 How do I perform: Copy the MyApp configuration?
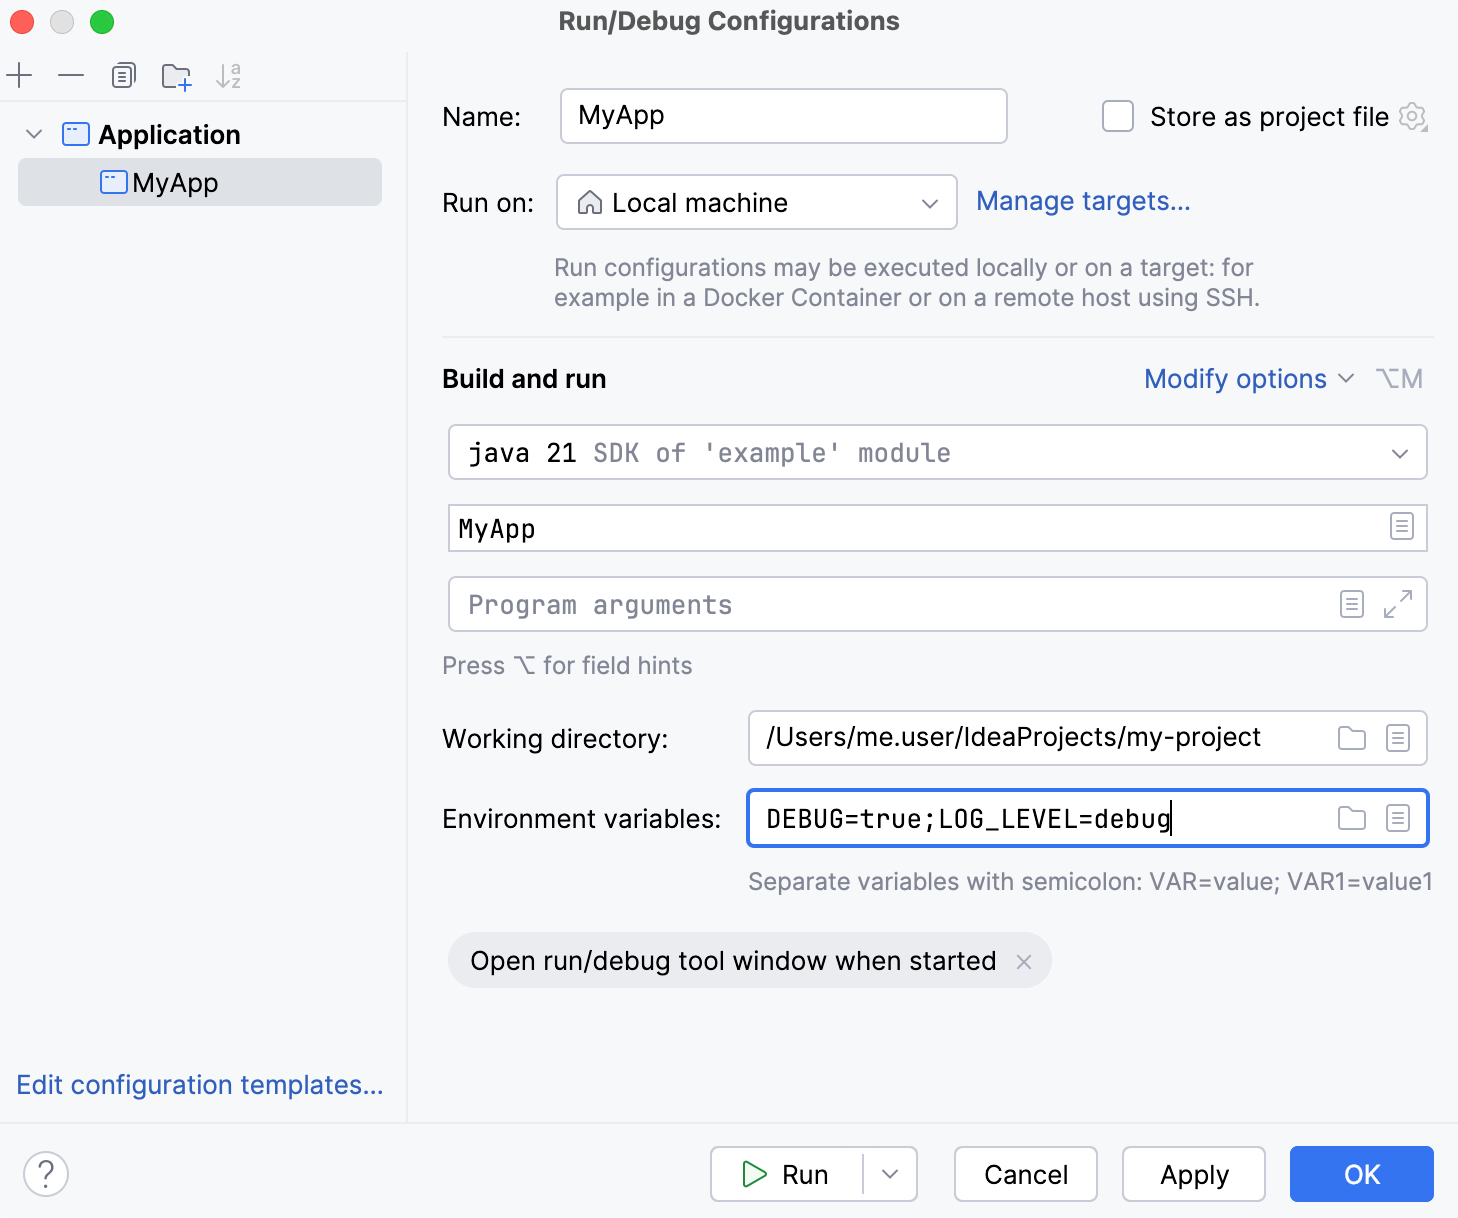point(123,75)
